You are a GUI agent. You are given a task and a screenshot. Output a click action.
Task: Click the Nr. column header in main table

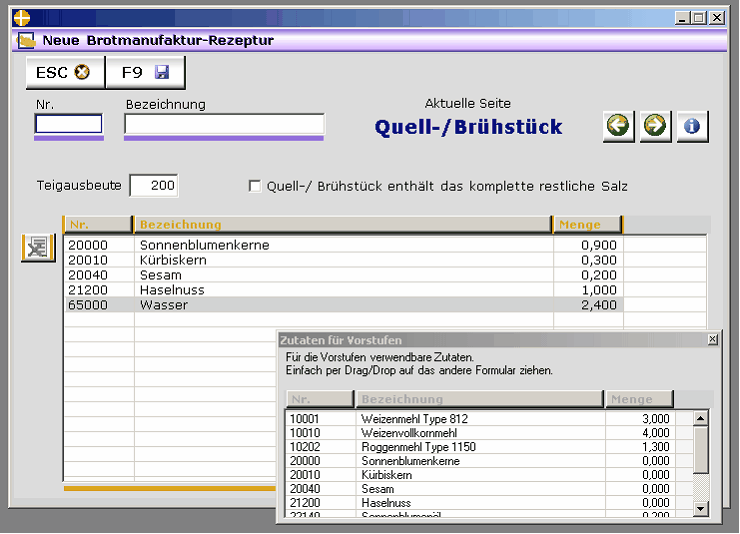pos(98,225)
